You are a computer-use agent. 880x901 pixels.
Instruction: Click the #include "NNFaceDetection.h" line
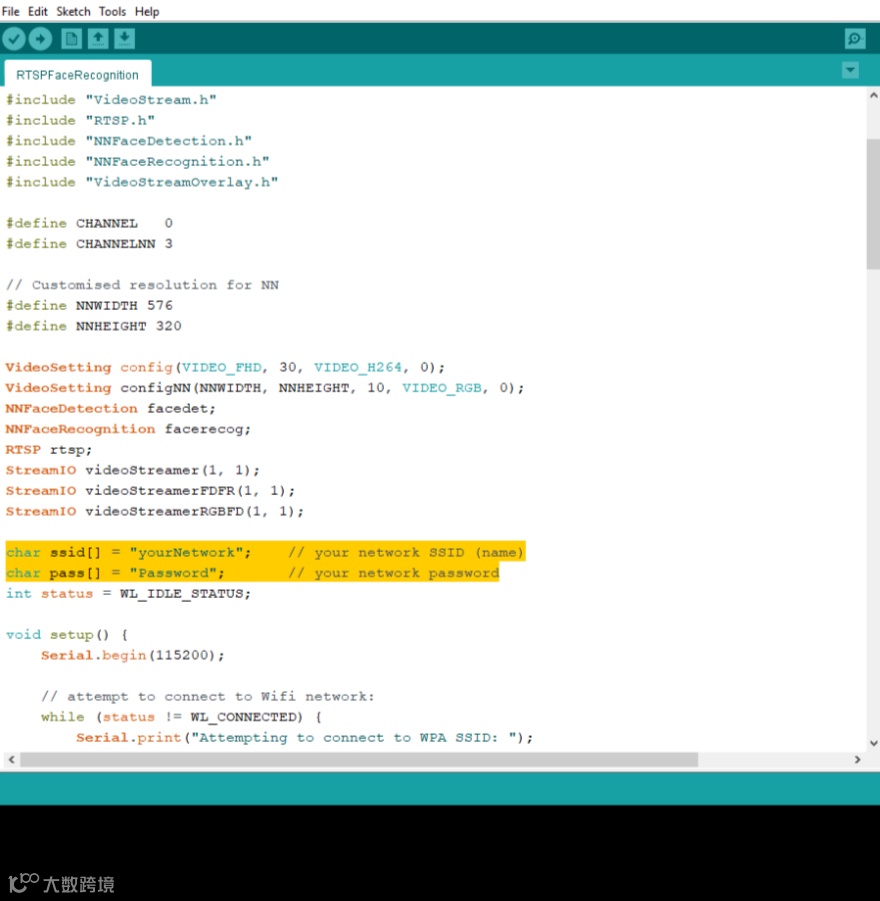(129, 141)
